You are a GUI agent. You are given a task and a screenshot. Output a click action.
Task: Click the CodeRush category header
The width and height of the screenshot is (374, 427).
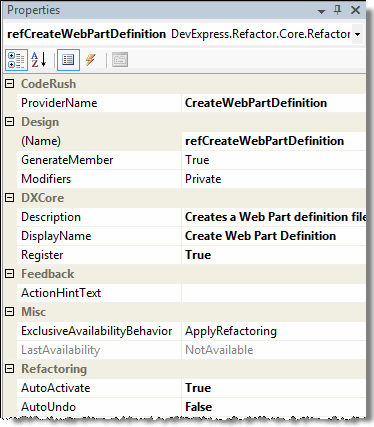tap(49, 84)
